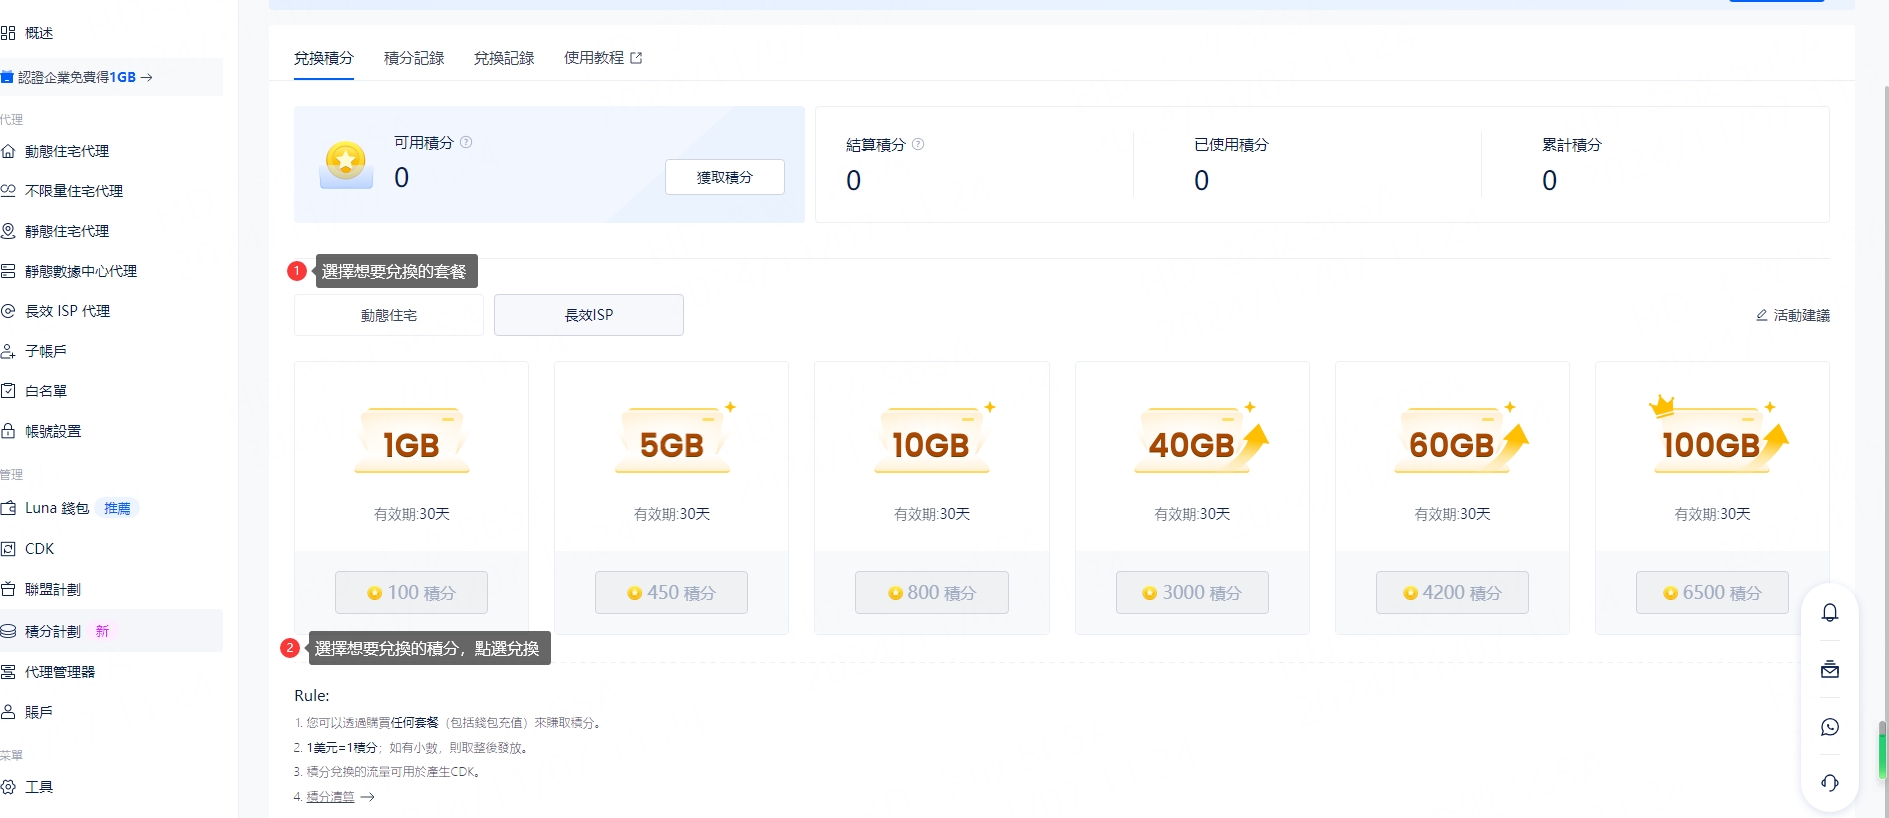1889x818 pixels.
Task: Click the info icon beside 結算積分
Action: click(x=918, y=144)
